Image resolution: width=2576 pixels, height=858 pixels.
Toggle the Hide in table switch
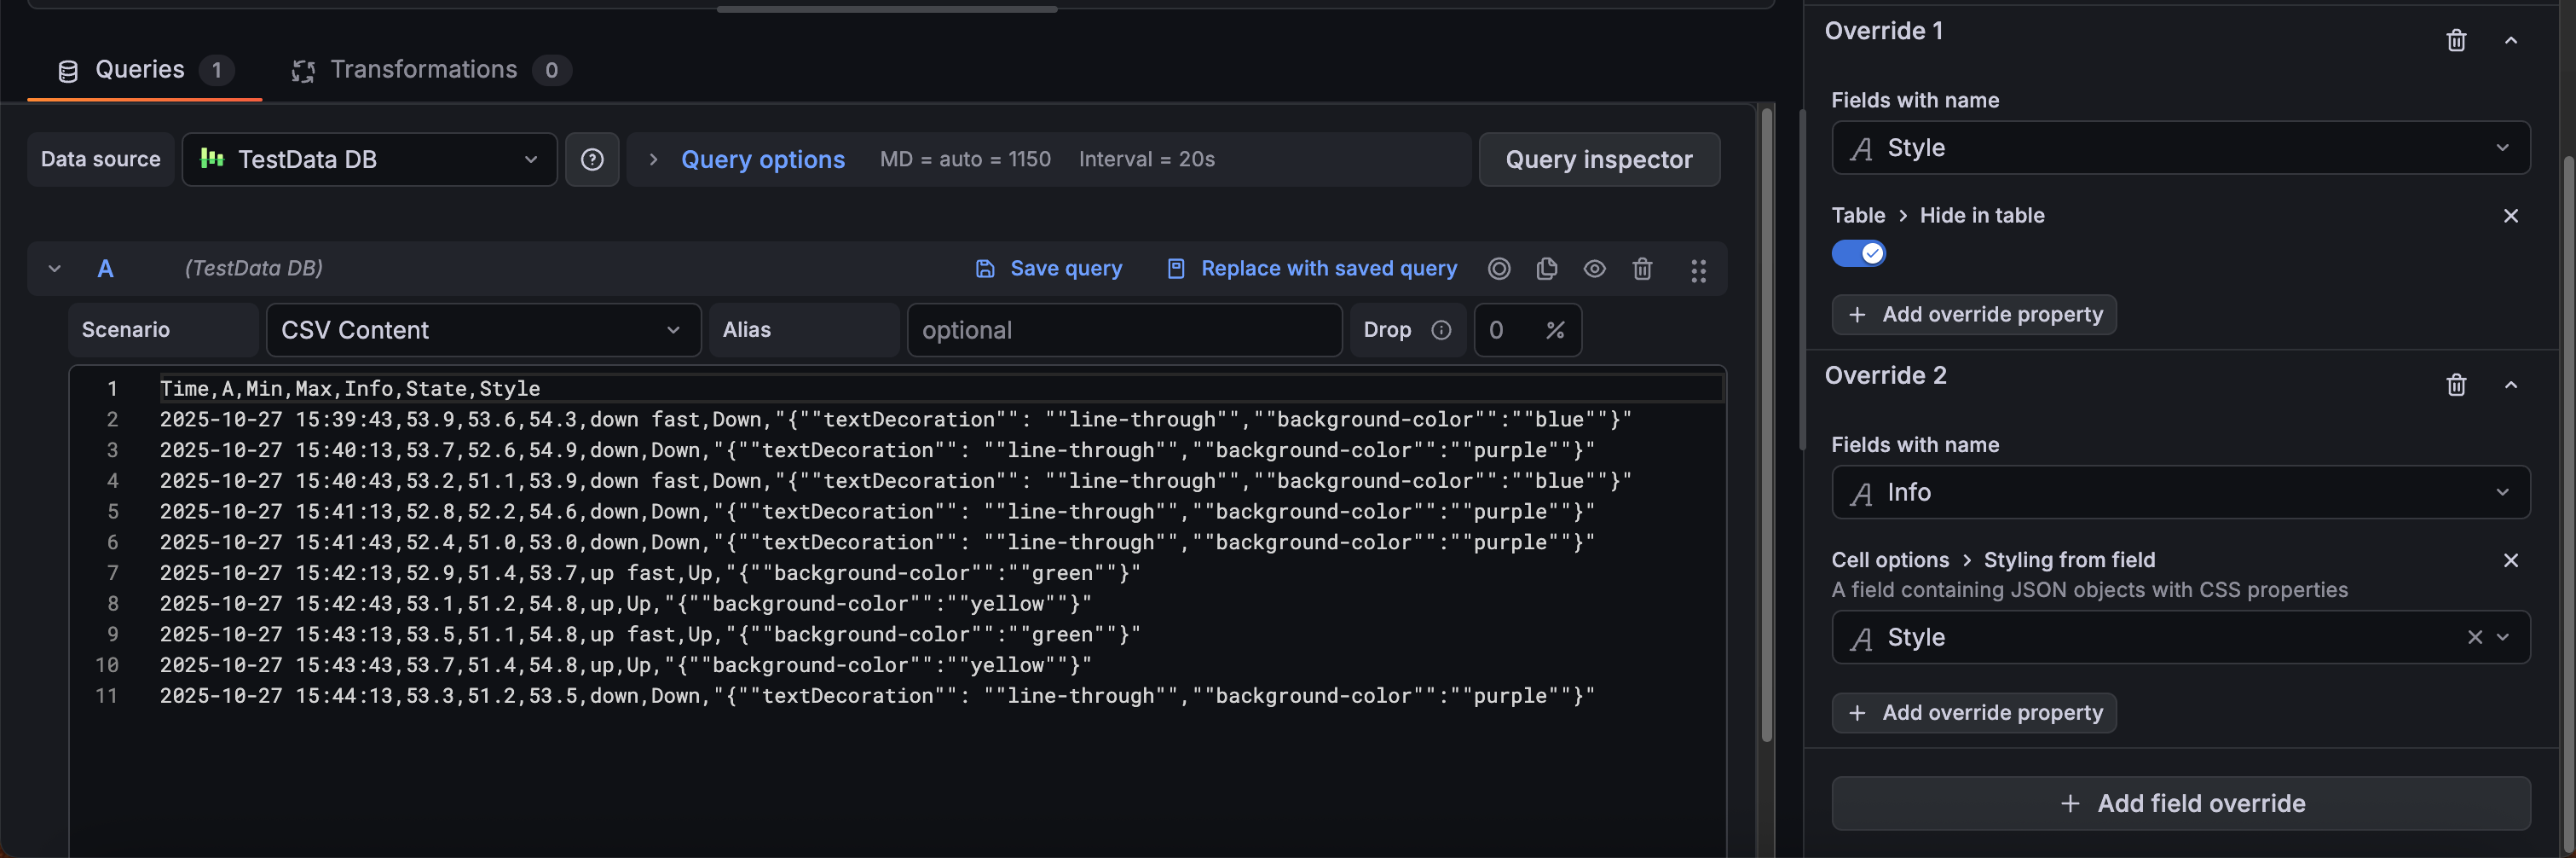tap(1858, 254)
